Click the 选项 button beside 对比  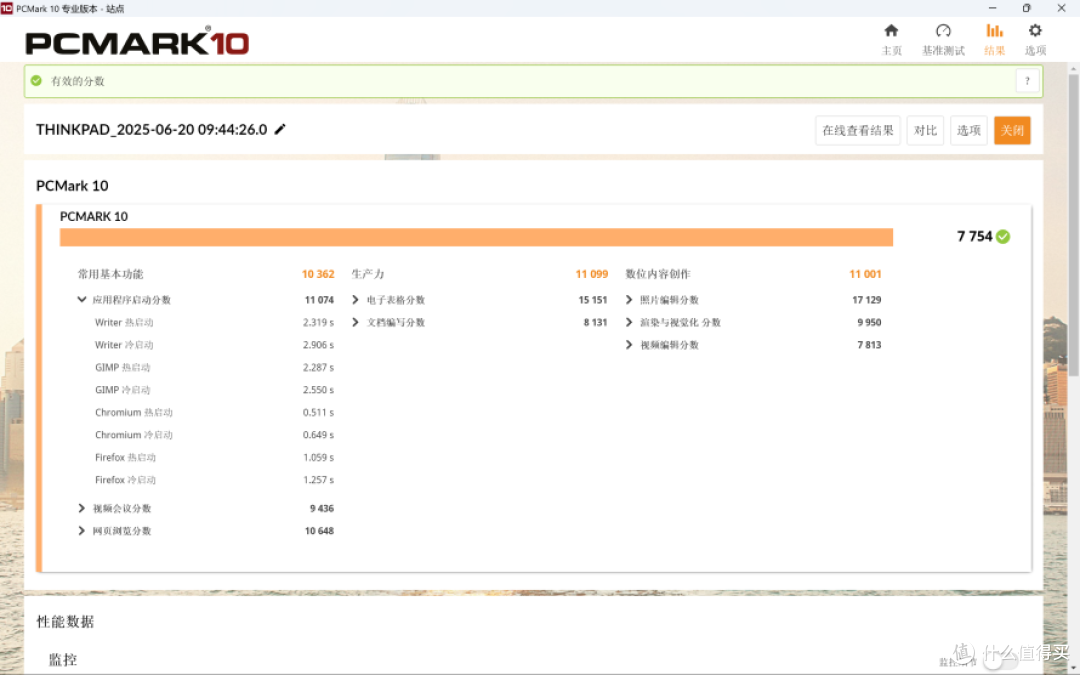click(x=968, y=130)
